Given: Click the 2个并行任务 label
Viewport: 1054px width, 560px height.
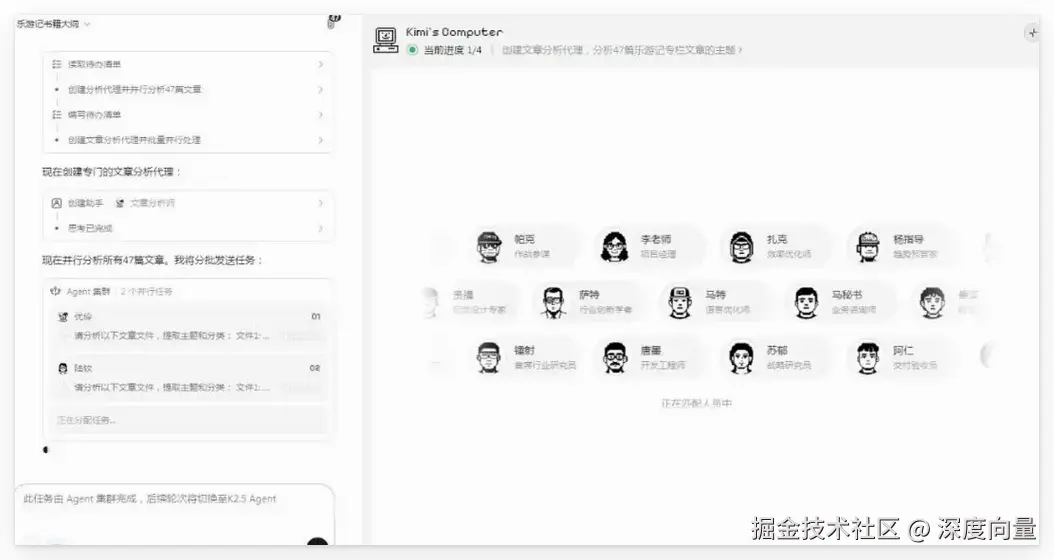Looking at the screenshot, I should click(x=147, y=291).
